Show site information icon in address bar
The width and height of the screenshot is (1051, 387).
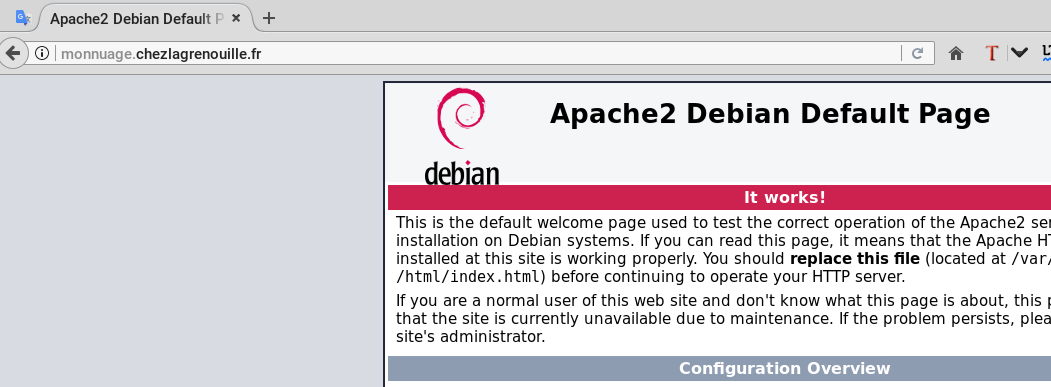click(42, 54)
